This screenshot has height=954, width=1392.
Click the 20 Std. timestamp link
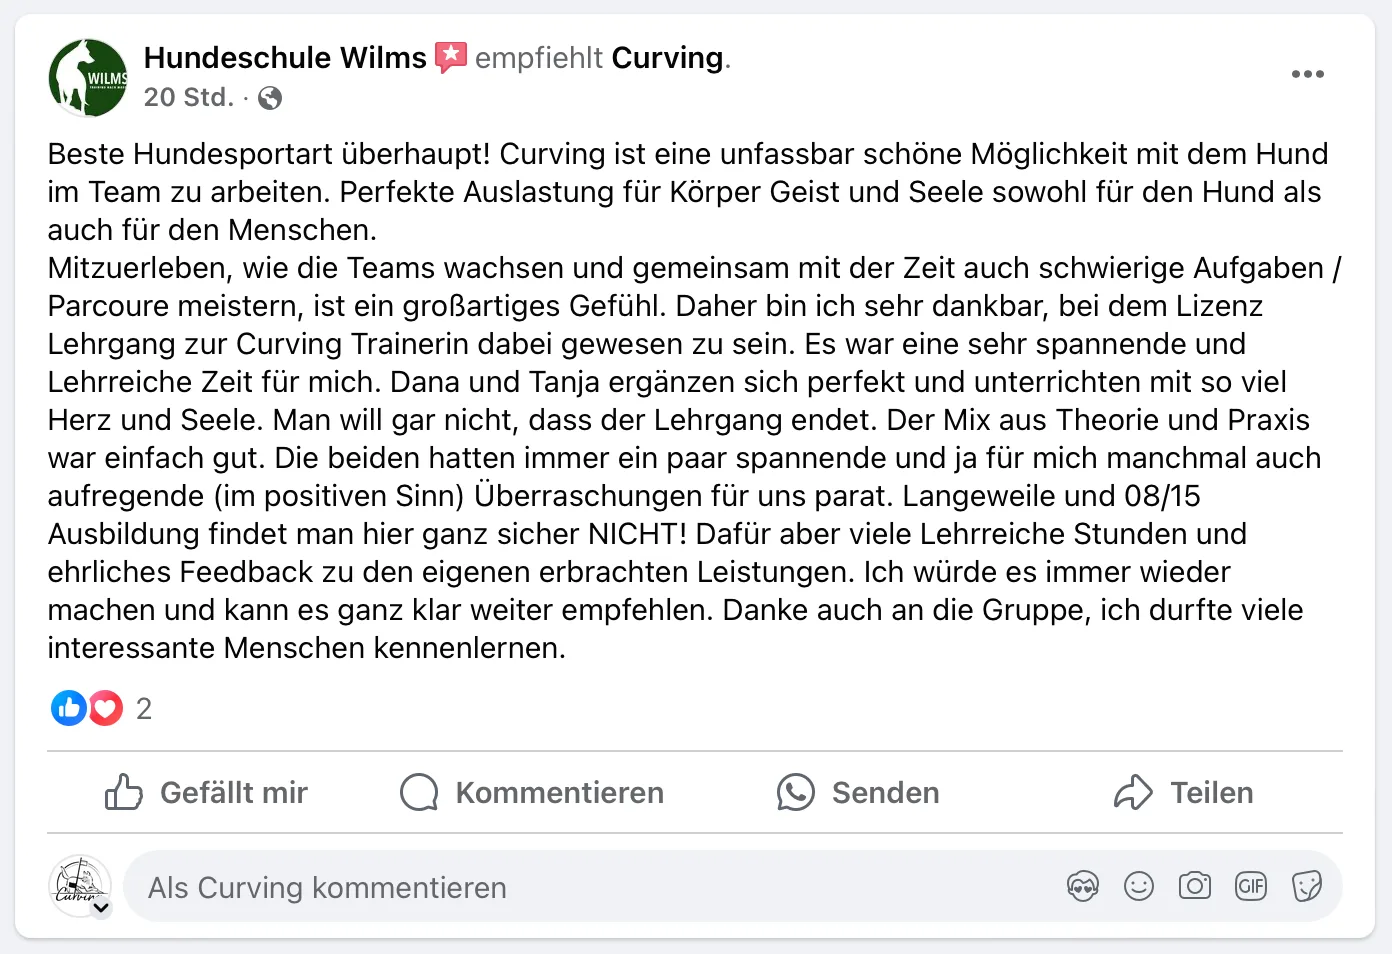(x=188, y=98)
